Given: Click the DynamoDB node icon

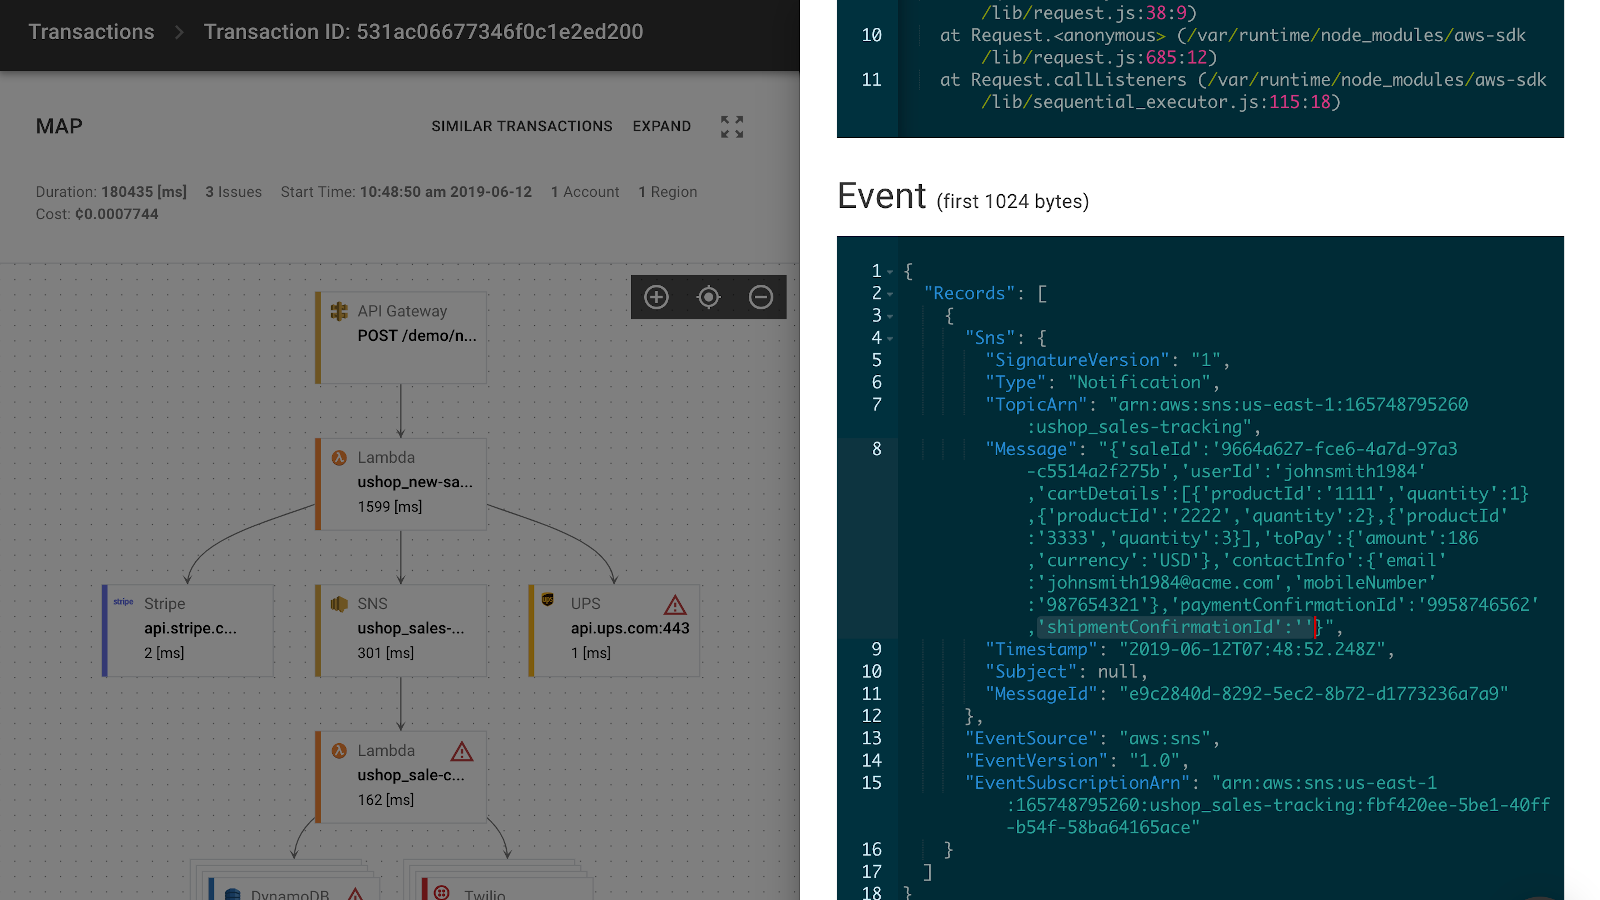Looking at the screenshot, I should point(233,894).
